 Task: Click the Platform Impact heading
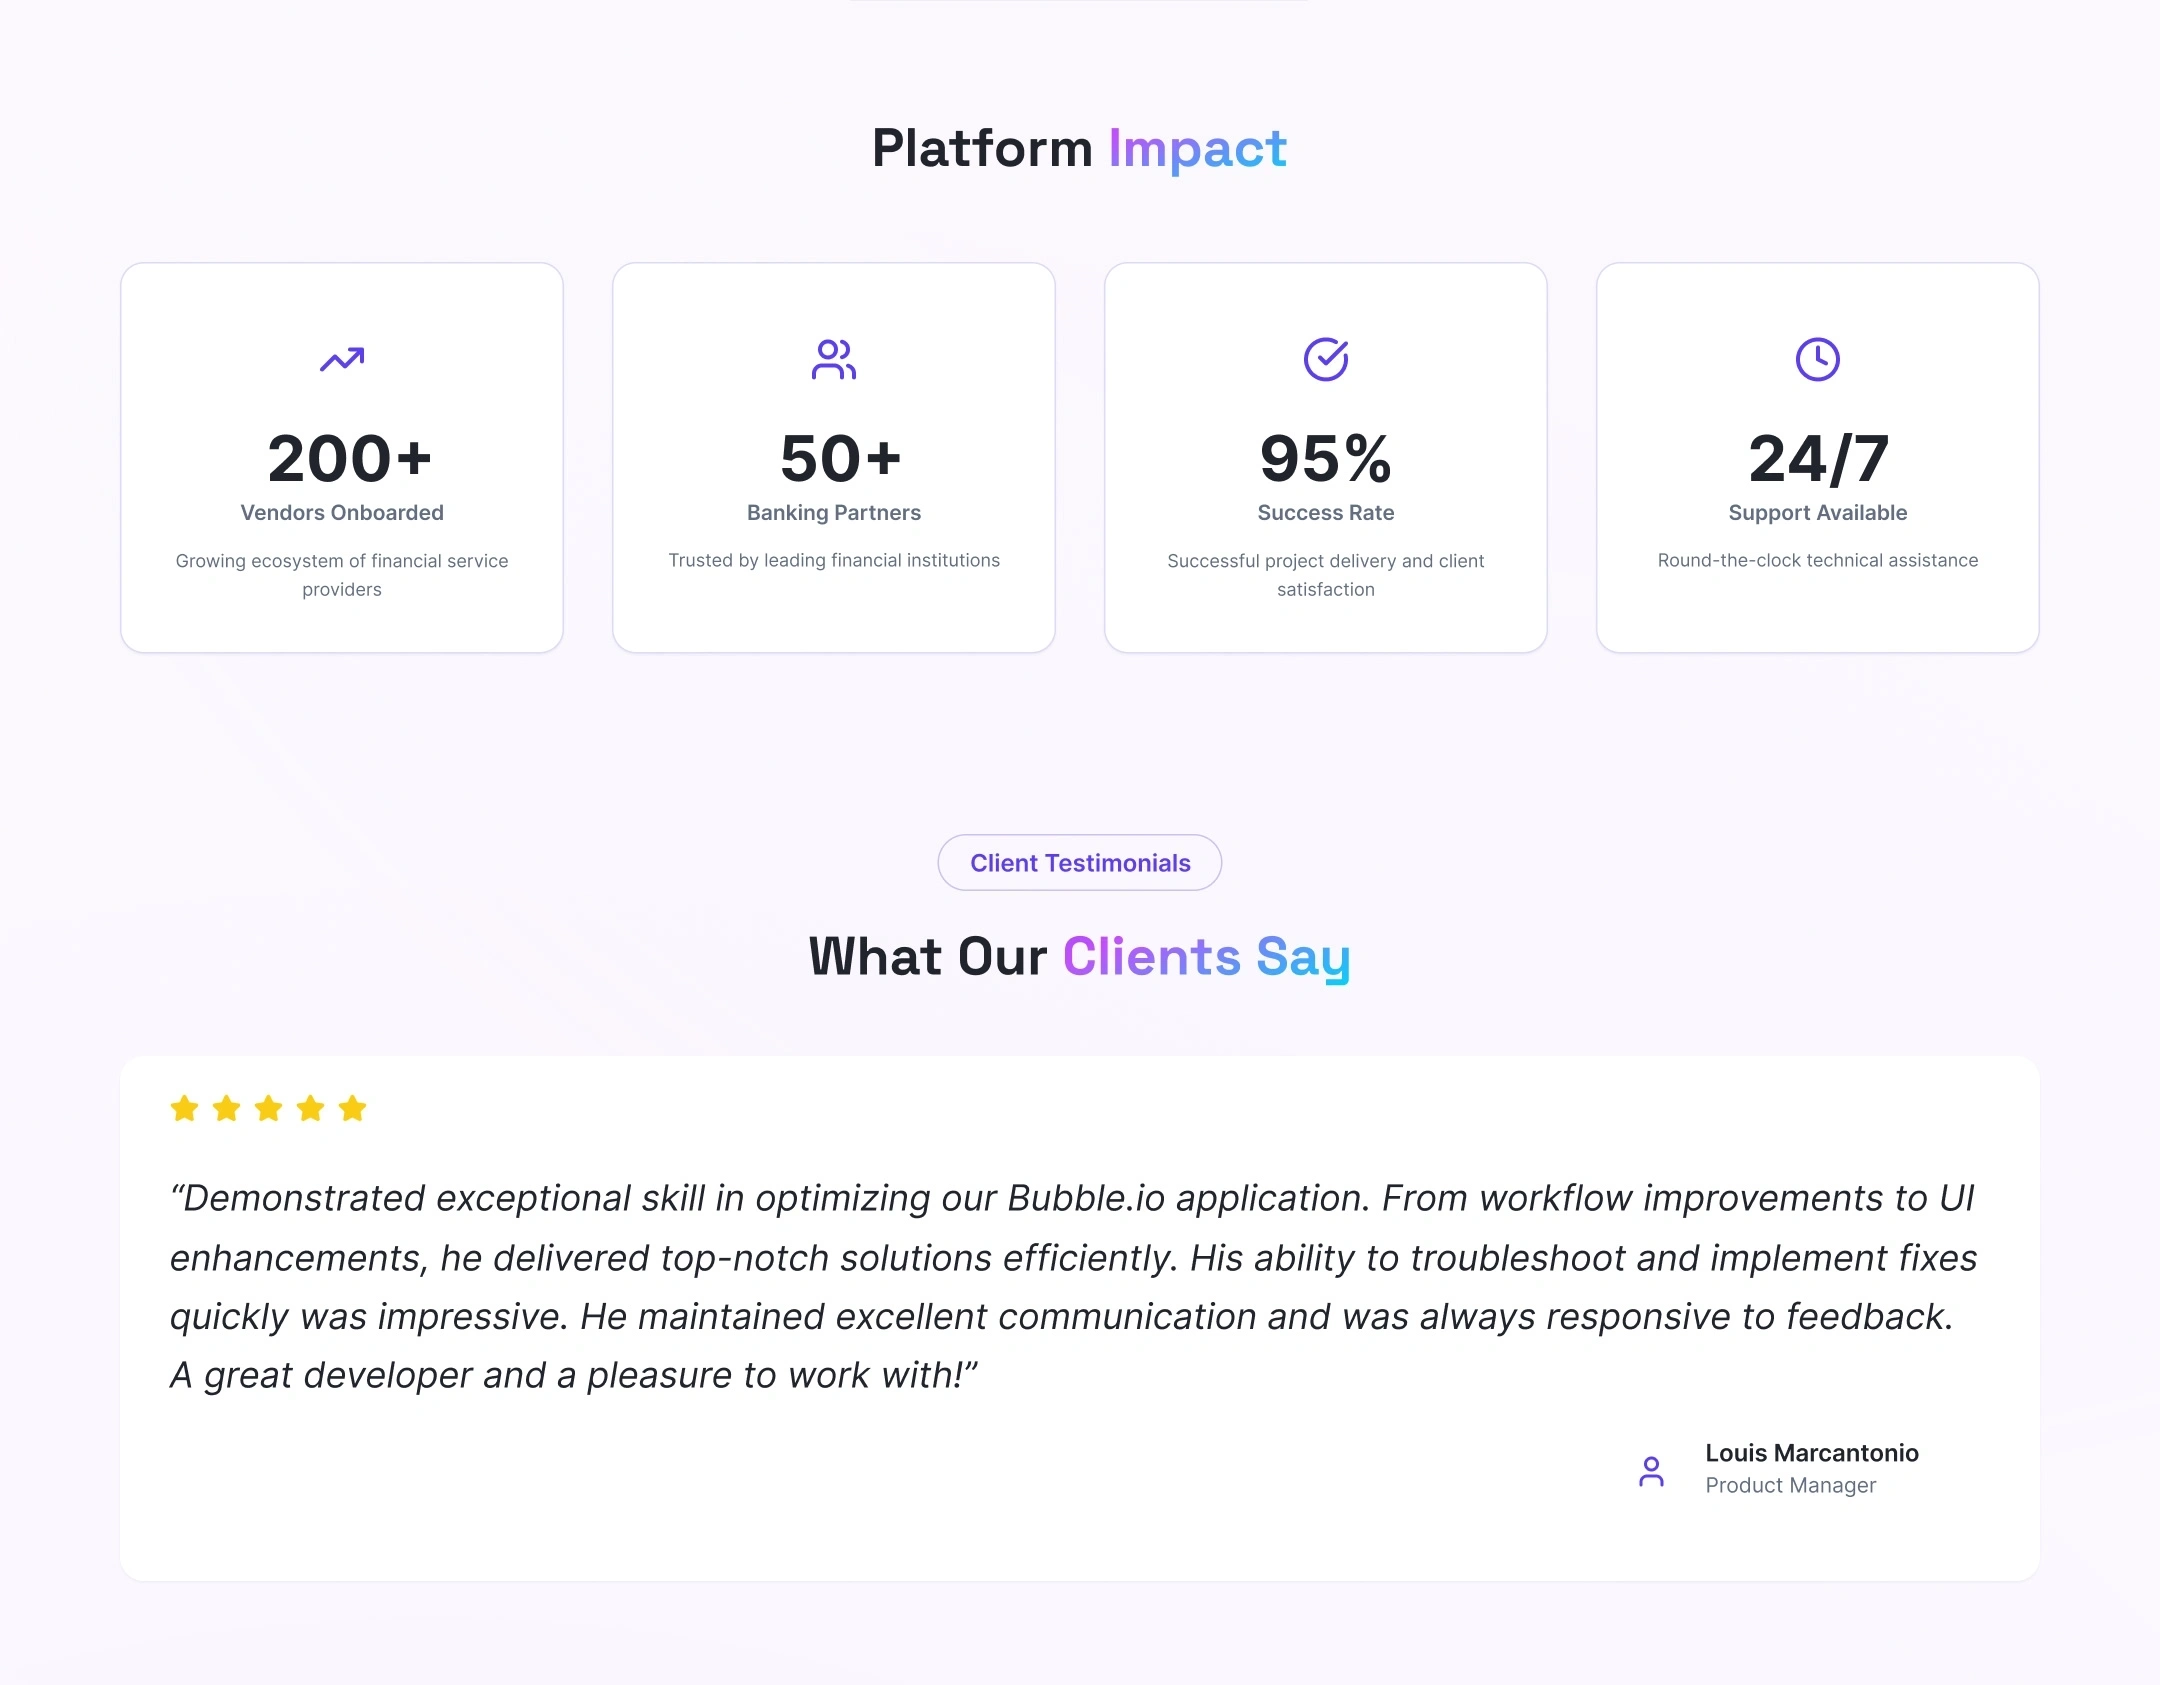[1080, 148]
